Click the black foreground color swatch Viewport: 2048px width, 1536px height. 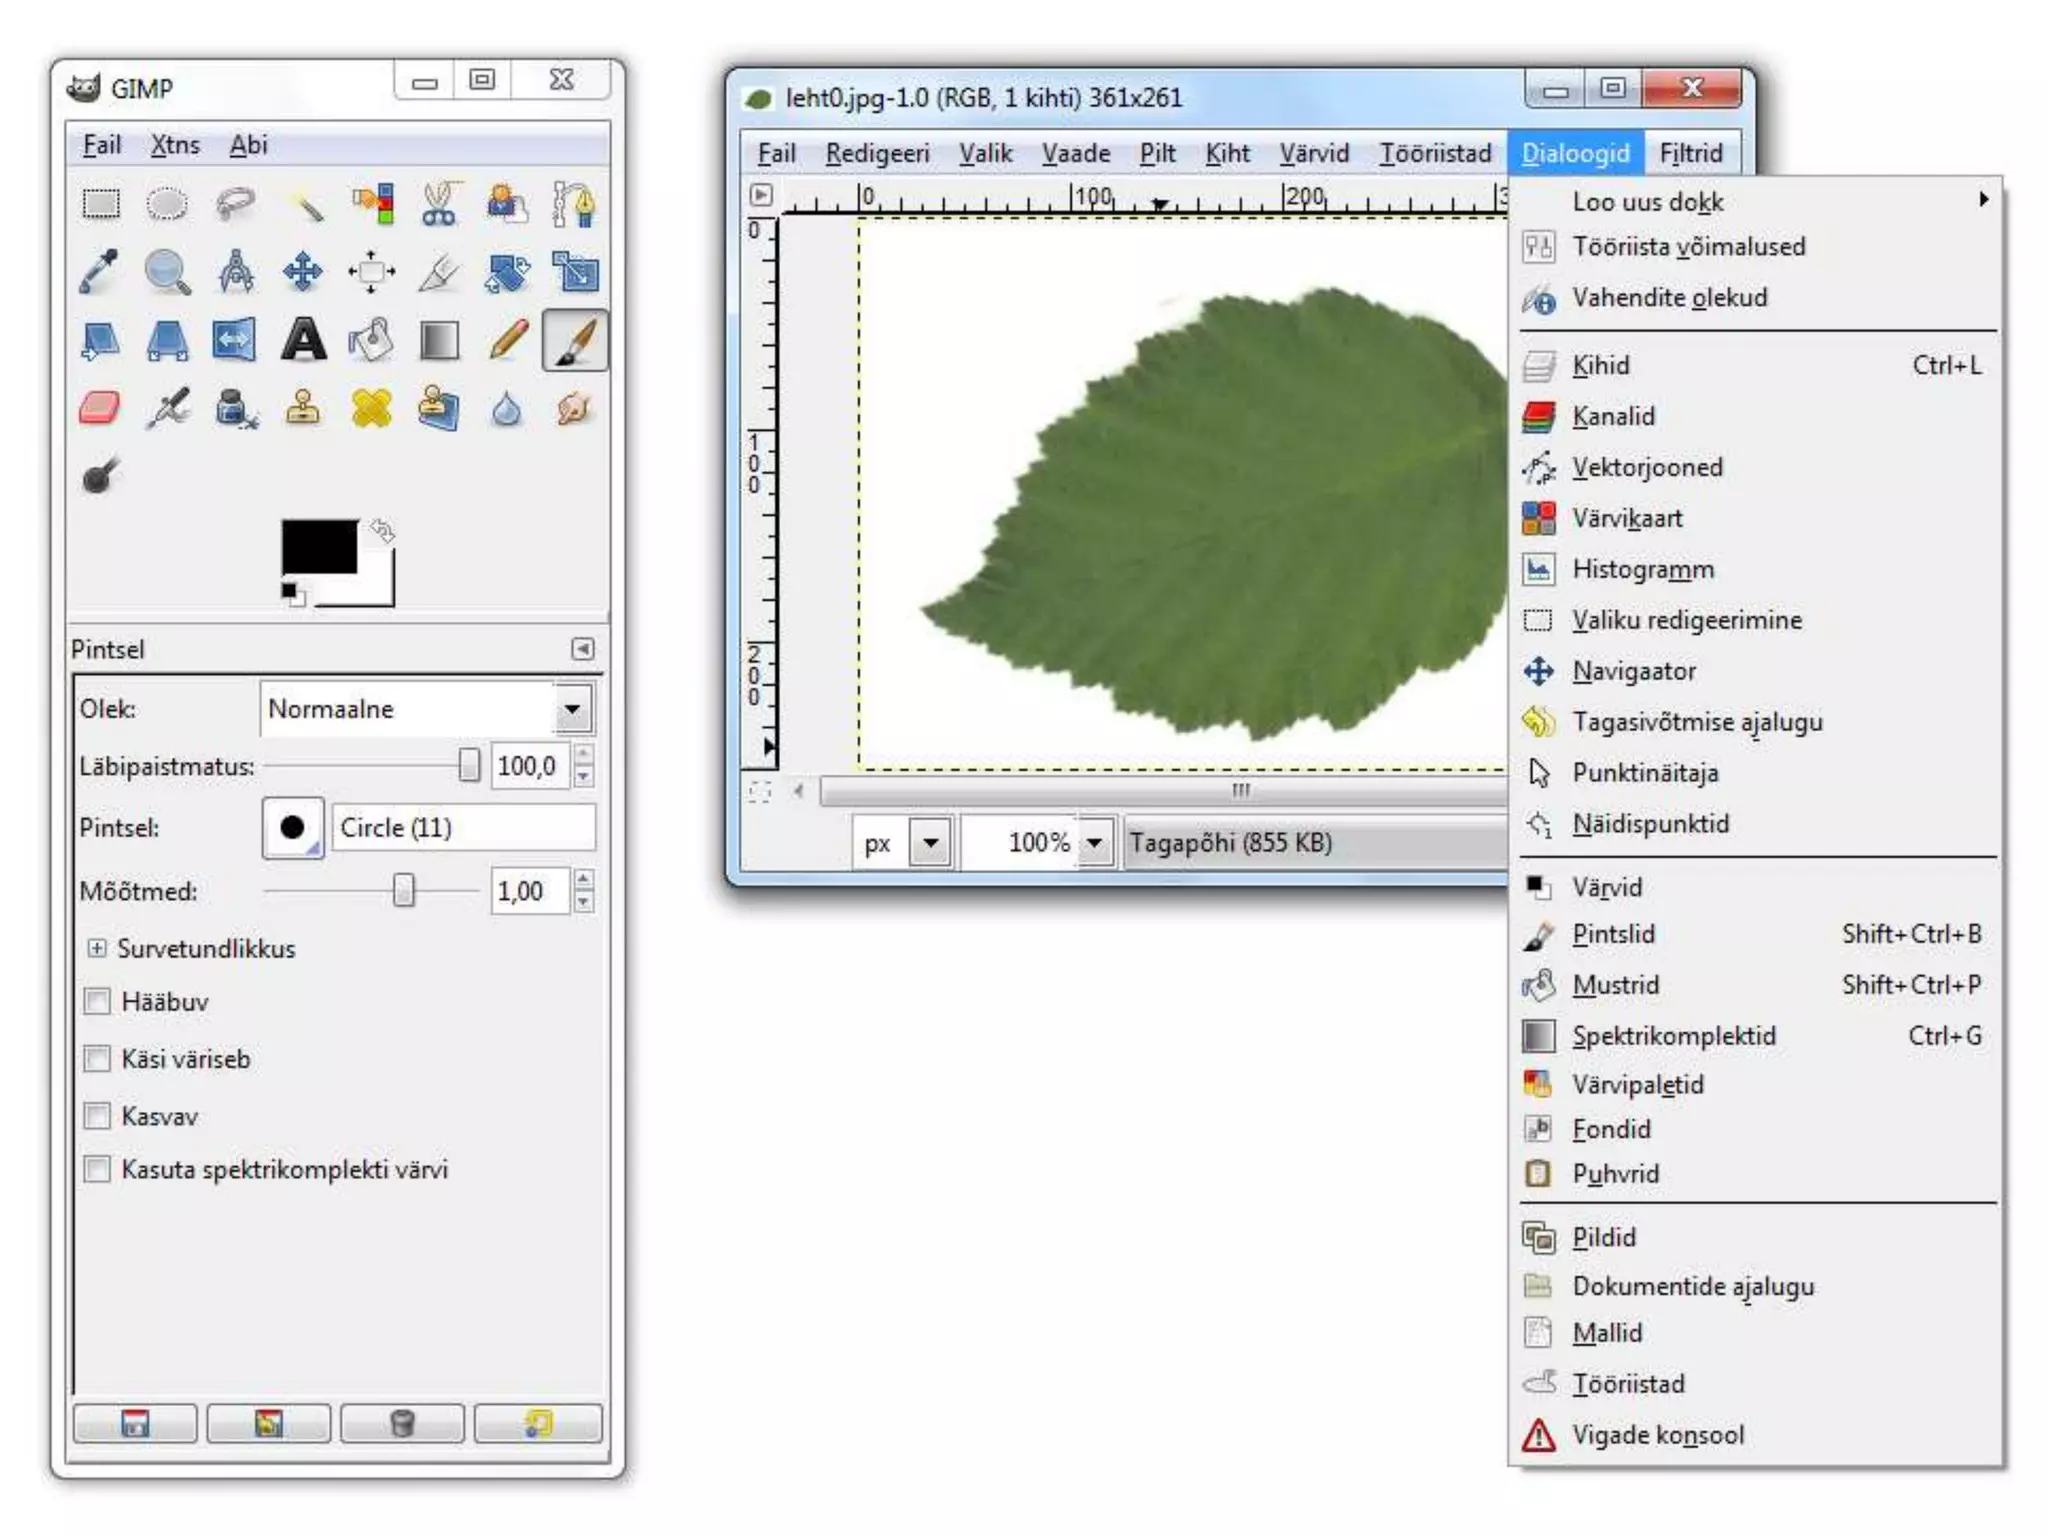click(x=318, y=546)
